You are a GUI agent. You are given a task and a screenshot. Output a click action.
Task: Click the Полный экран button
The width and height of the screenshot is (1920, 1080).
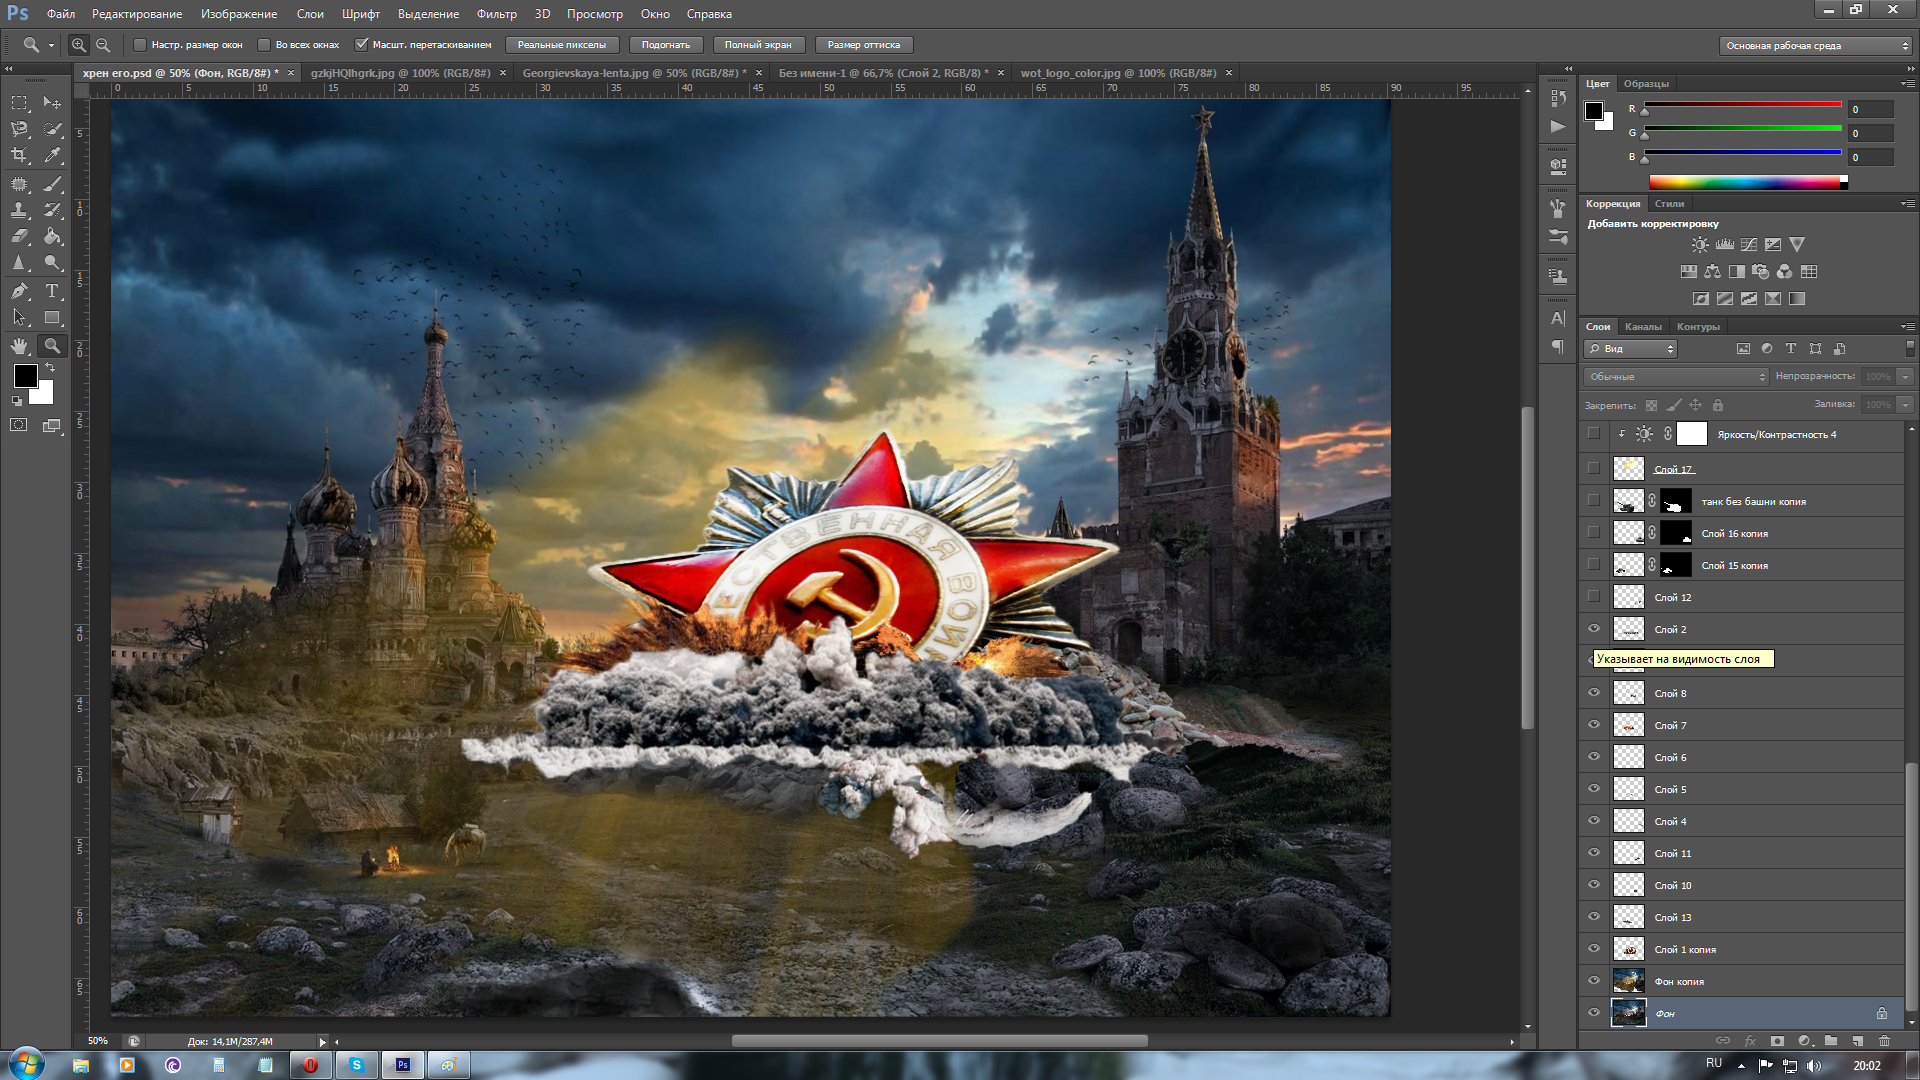757,45
